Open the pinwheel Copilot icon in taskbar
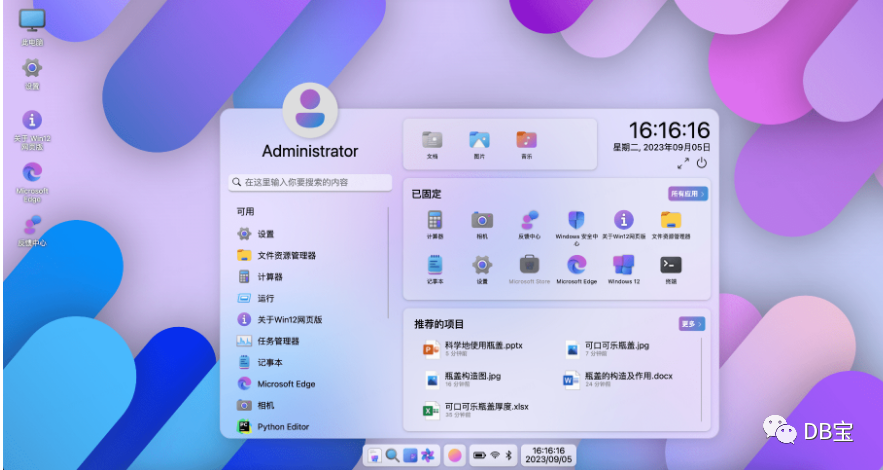Image resolution: width=883 pixels, height=470 pixels. coord(427,455)
